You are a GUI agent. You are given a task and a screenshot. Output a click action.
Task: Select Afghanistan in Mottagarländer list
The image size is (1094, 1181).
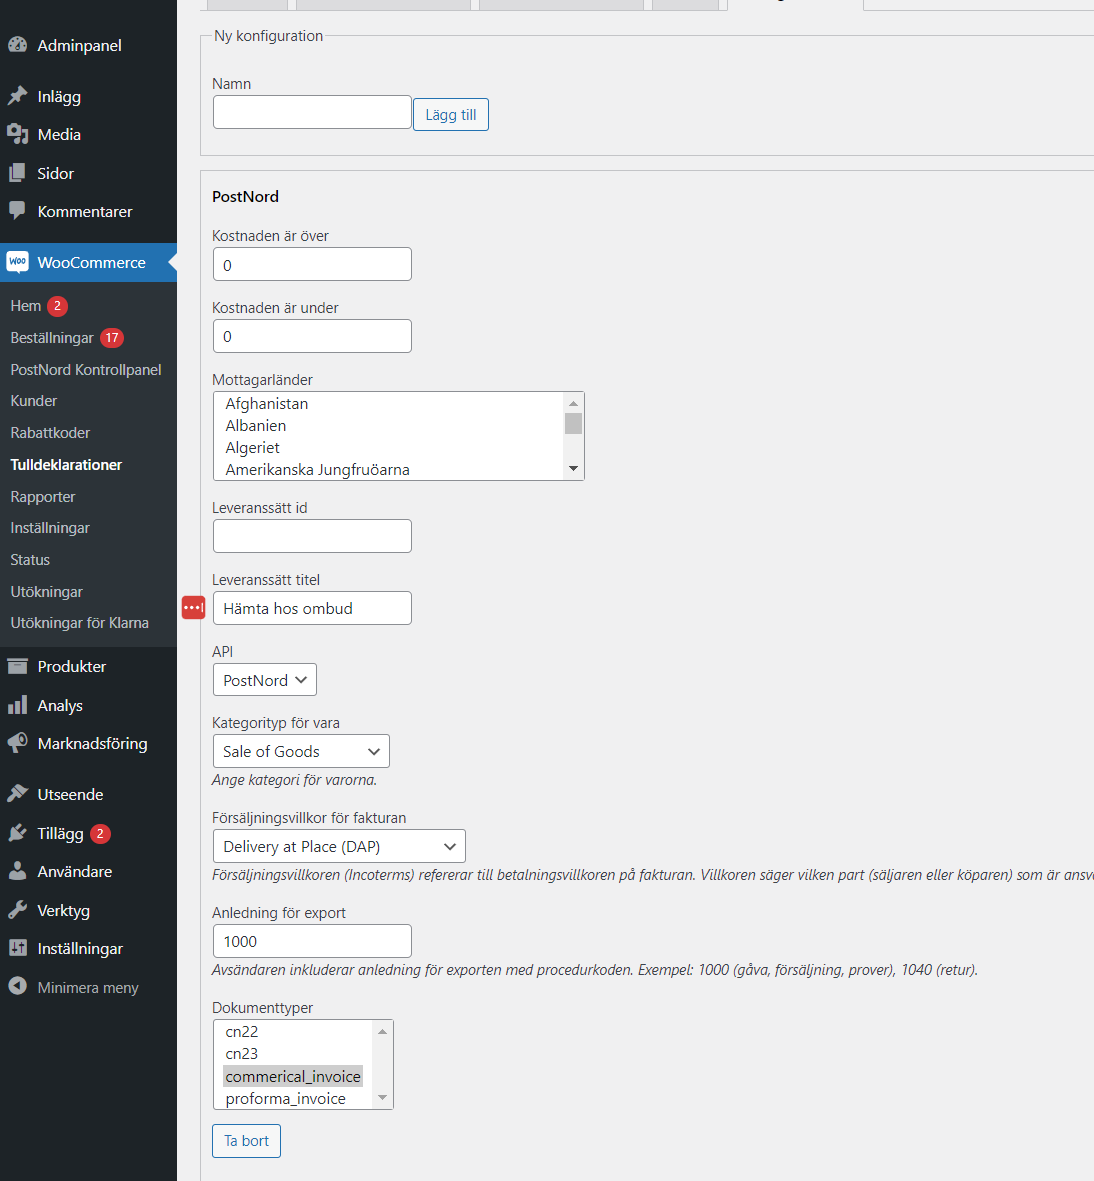coord(267,404)
